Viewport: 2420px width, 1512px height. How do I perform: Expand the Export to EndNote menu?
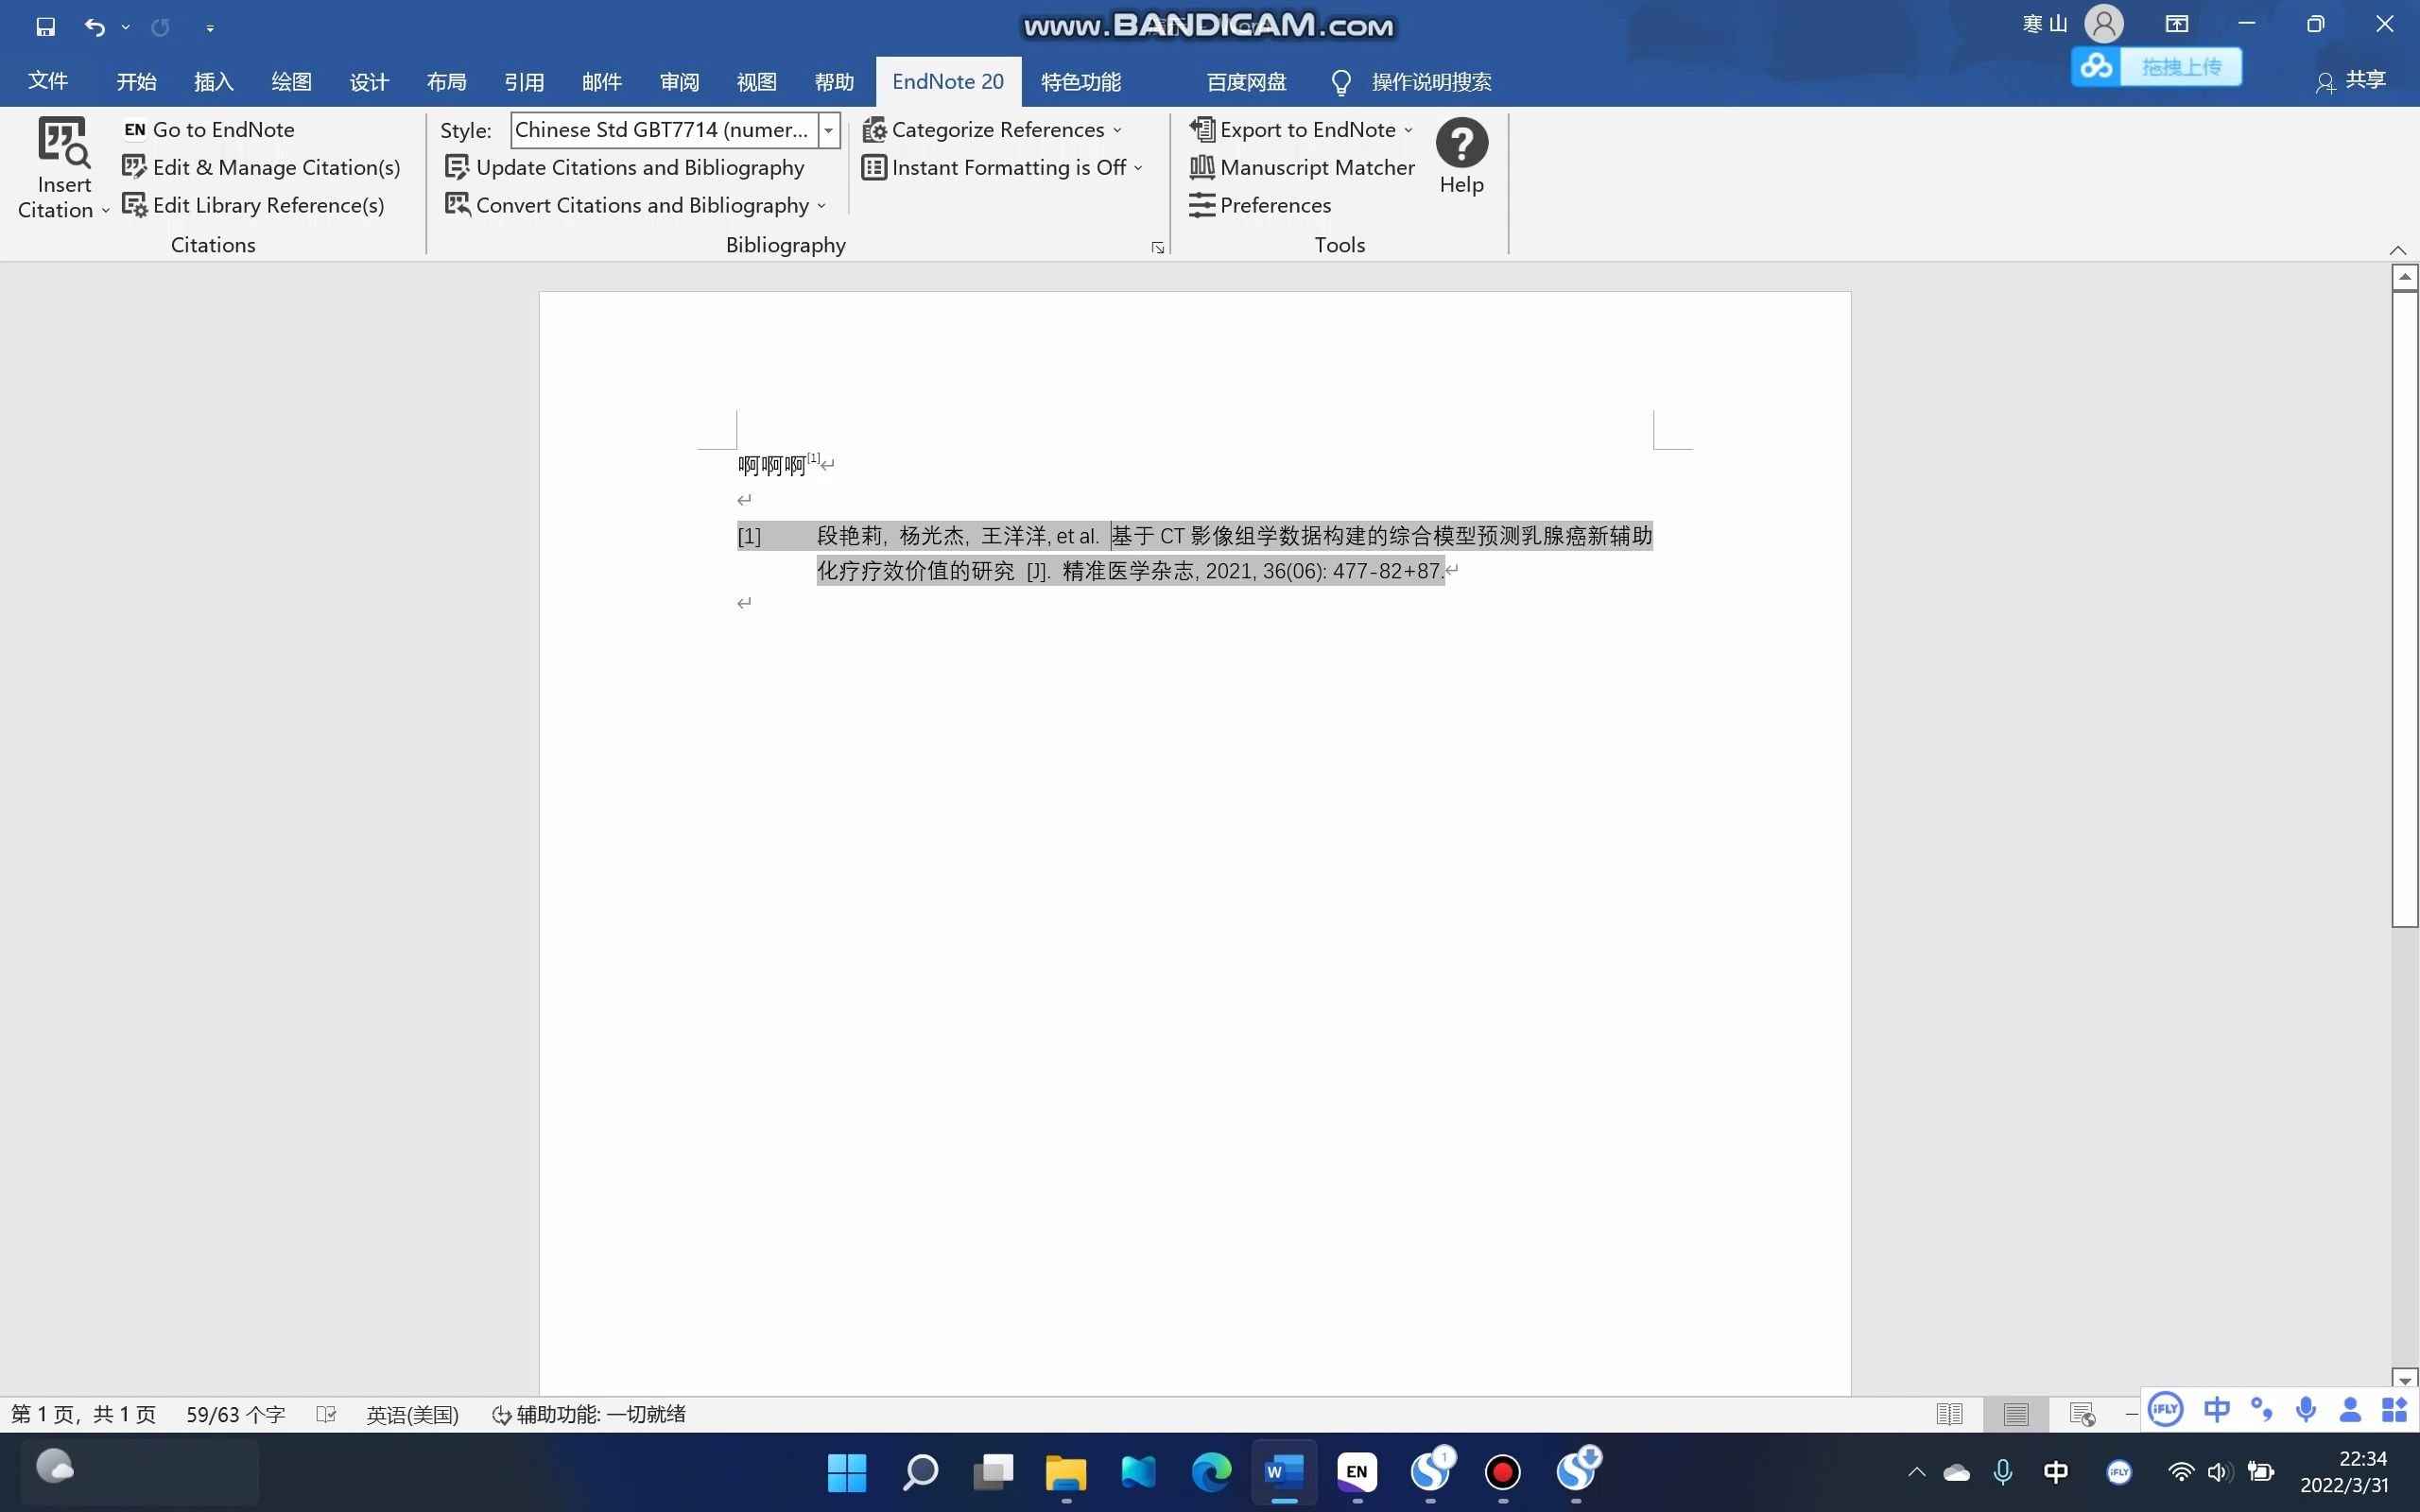[x=1408, y=129]
